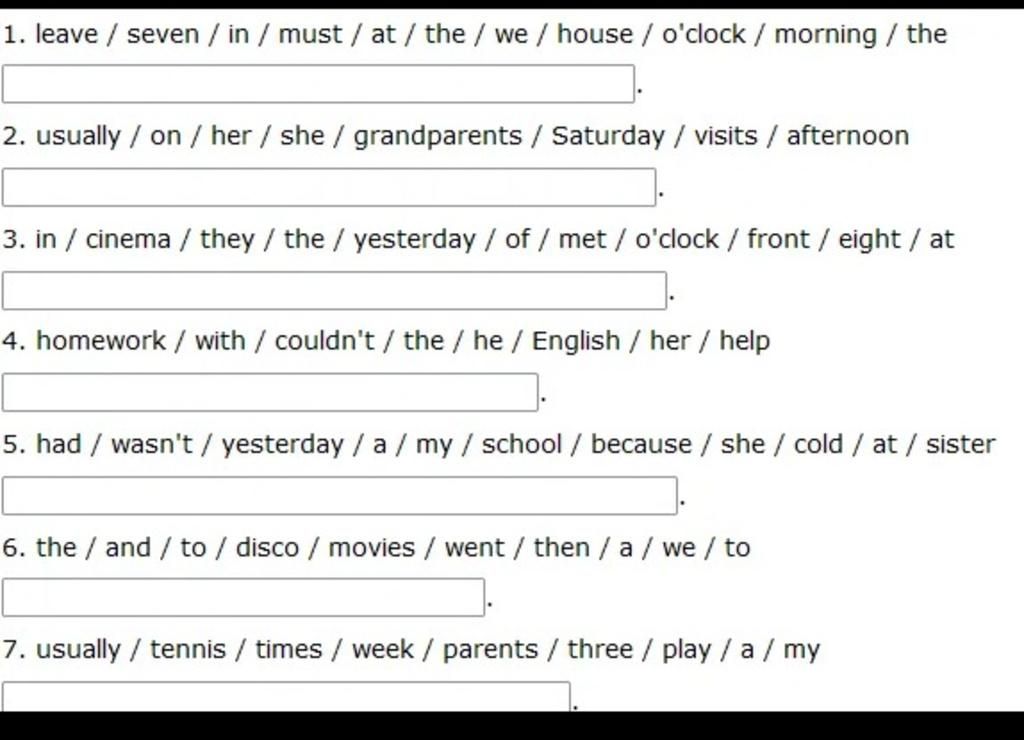
Task: Click the answer field under sentence 2
Action: pos(328,187)
